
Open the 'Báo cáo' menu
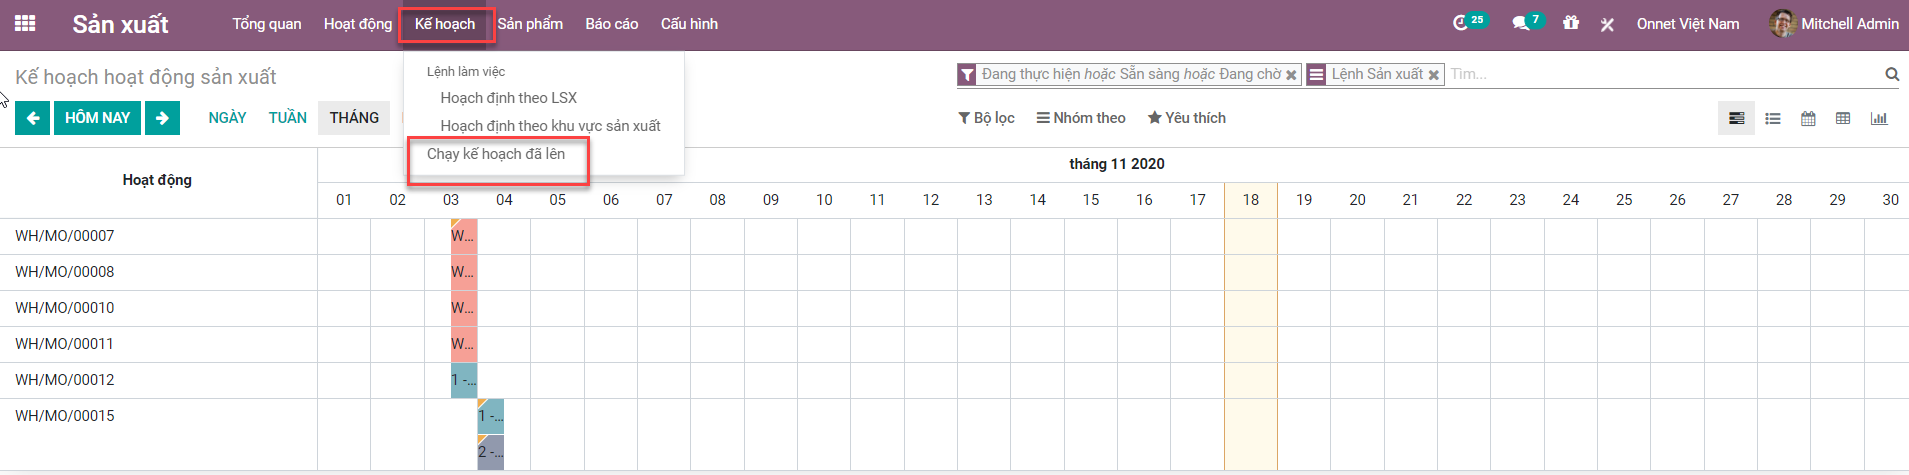(611, 24)
